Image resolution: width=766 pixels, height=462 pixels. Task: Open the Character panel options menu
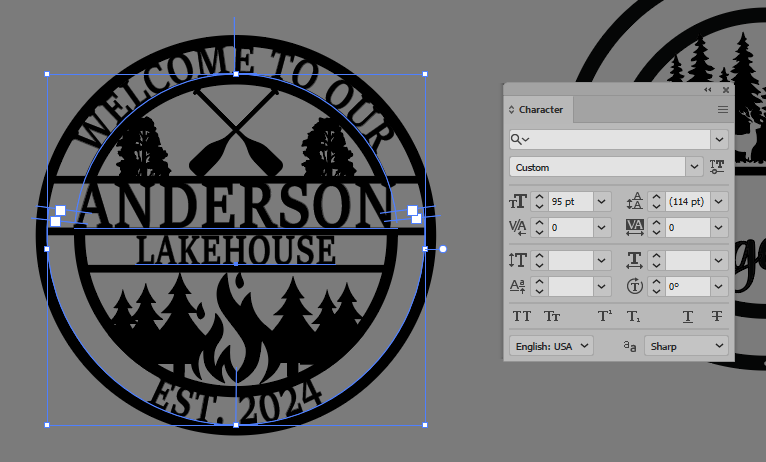tap(722, 109)
